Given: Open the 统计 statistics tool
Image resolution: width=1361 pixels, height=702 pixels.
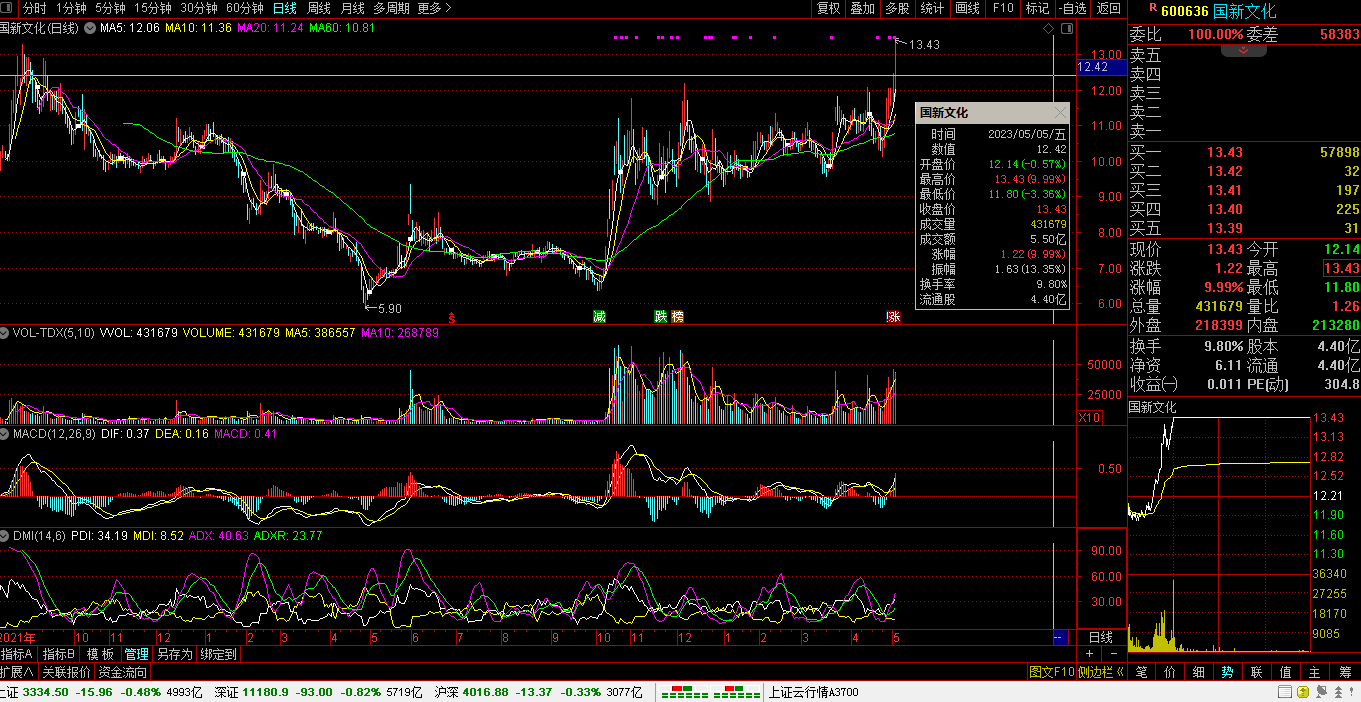Looking at the screenshot, I should pos(932,8).
